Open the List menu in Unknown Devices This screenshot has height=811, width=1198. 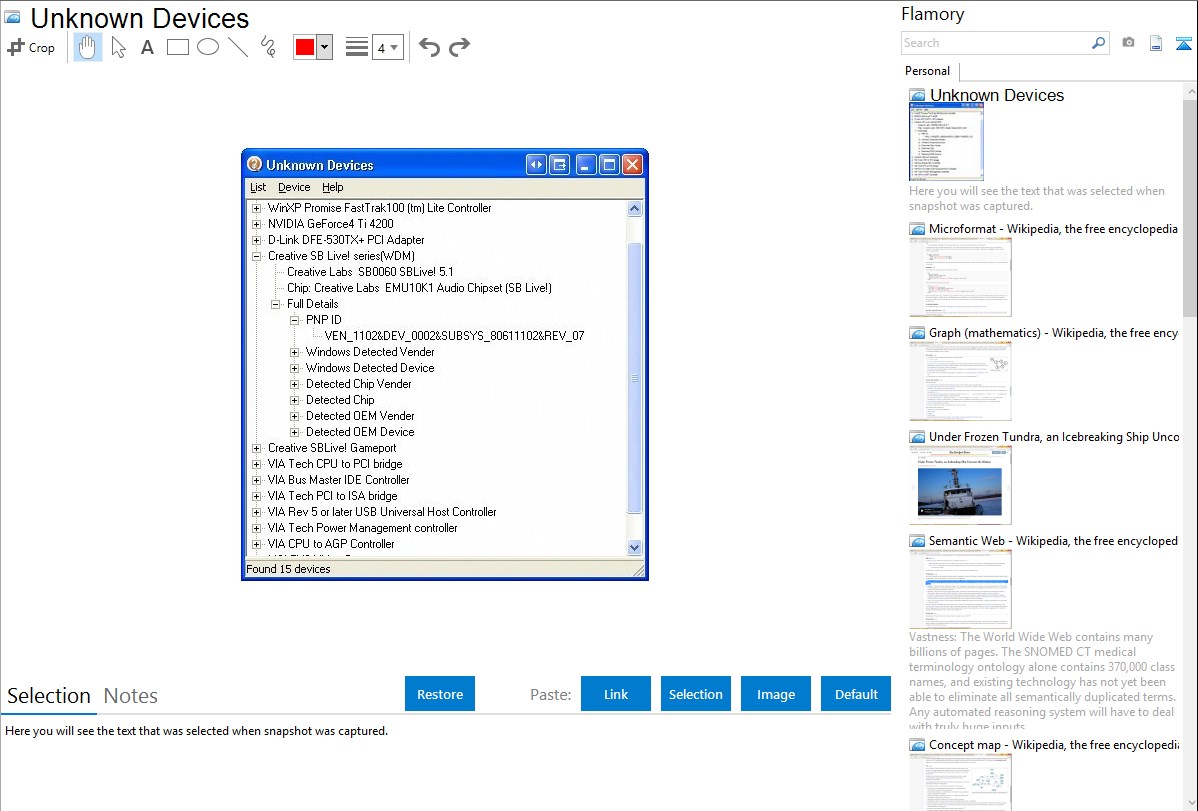(258, 187)
